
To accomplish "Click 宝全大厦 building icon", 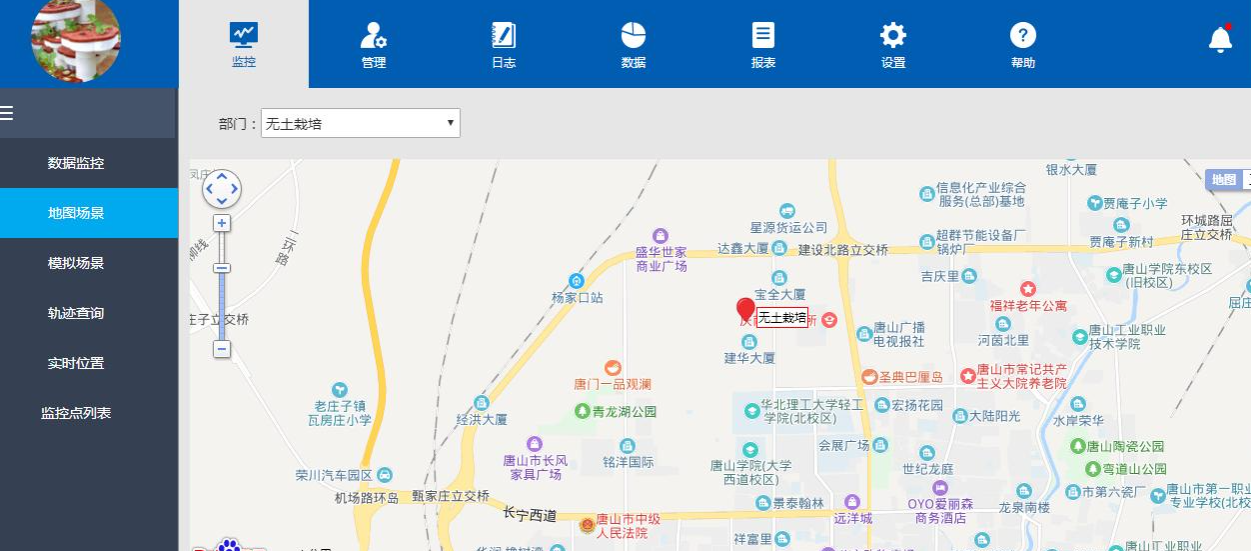I will pyautogui.click(x=779, y=278).
